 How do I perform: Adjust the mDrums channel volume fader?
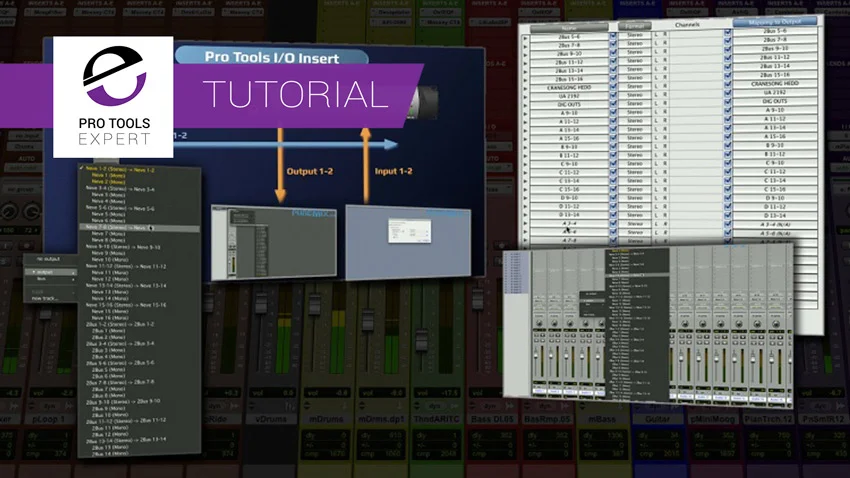pos(315,303)
